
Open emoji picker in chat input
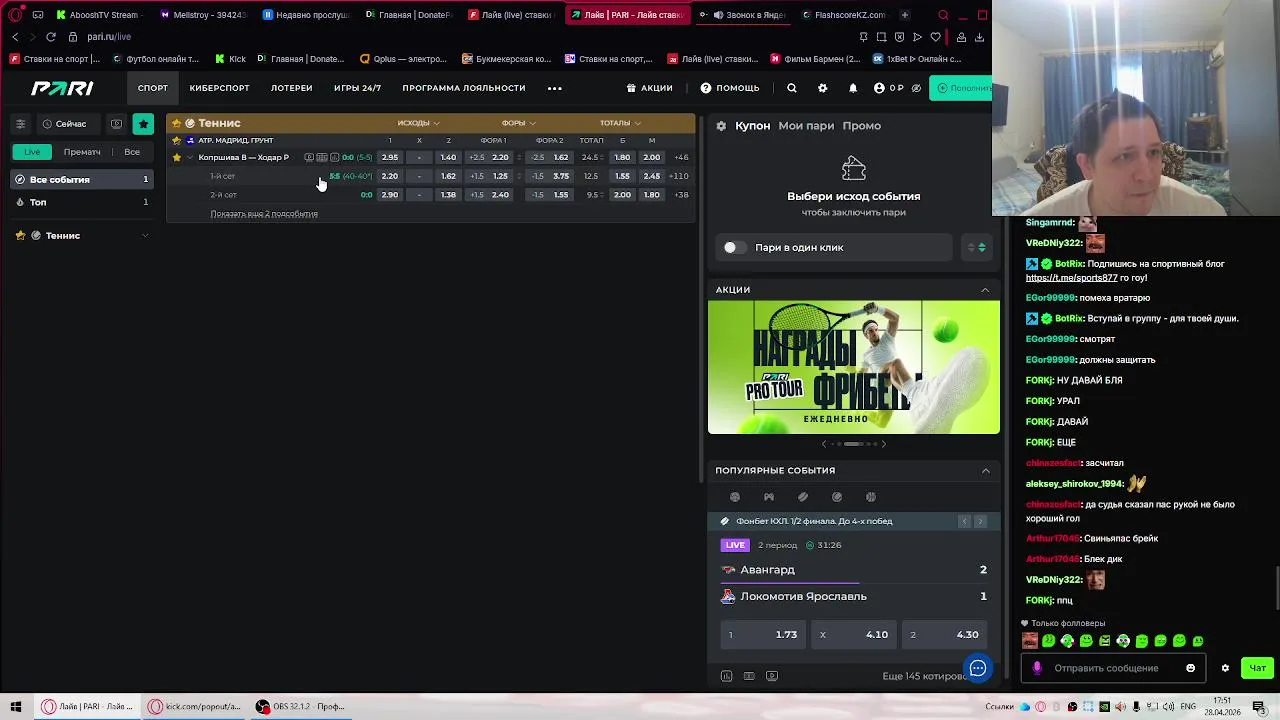(x=1190, y=668)
